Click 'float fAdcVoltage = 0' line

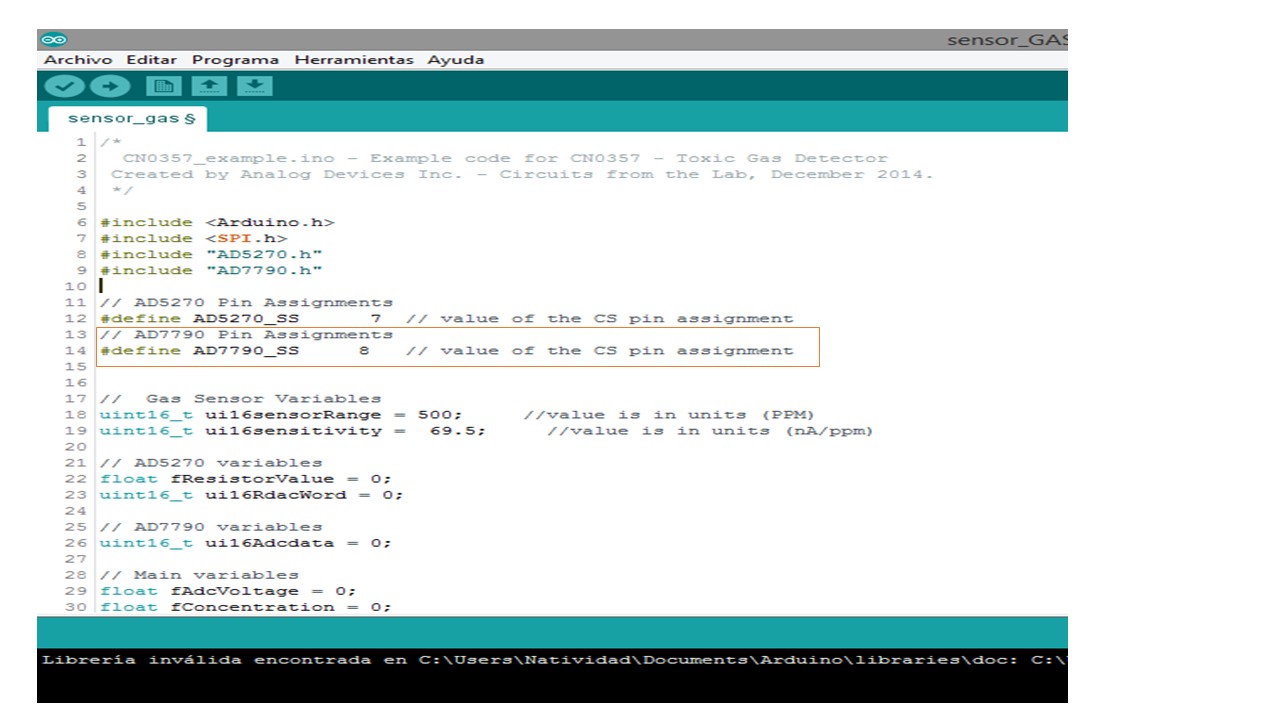[228, 591]
